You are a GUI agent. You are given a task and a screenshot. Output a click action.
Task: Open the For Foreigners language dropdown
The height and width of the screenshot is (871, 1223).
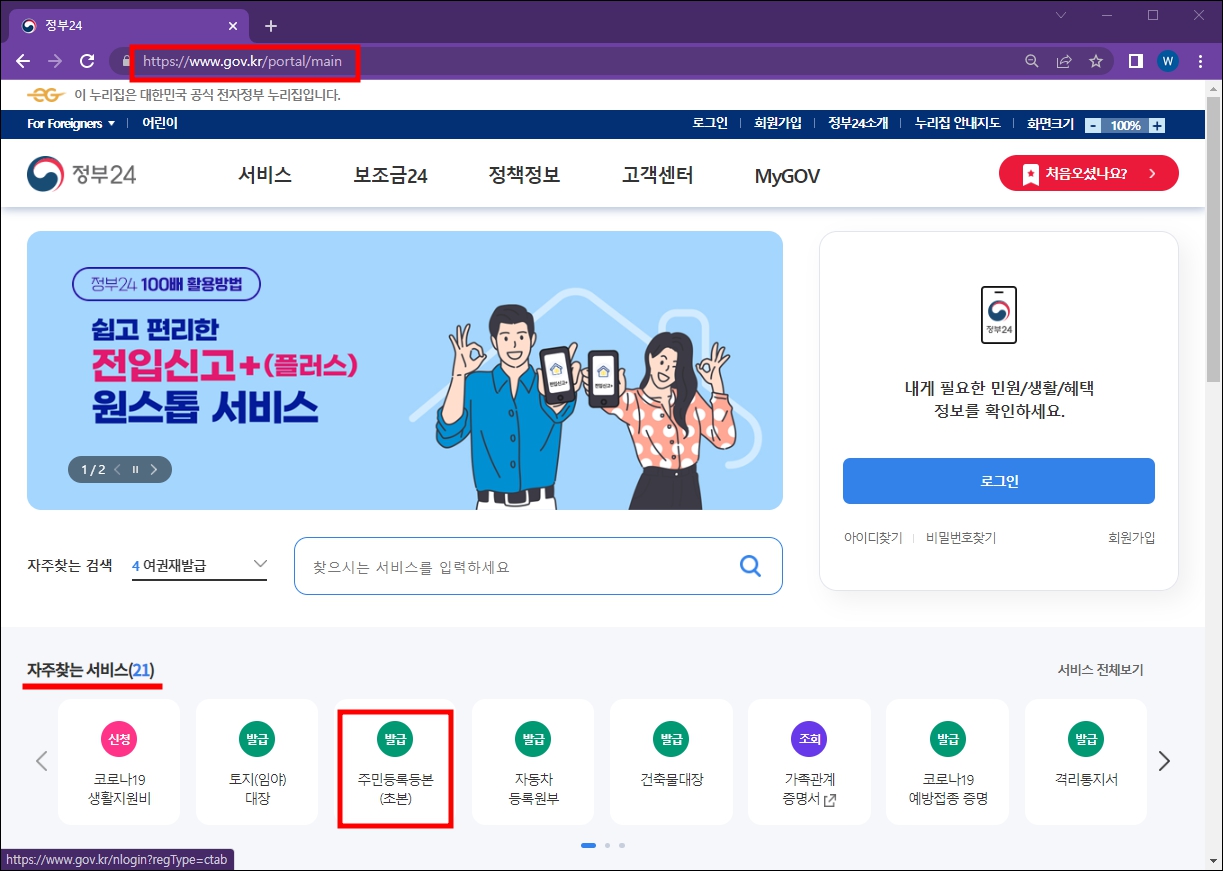coord(64,123)
